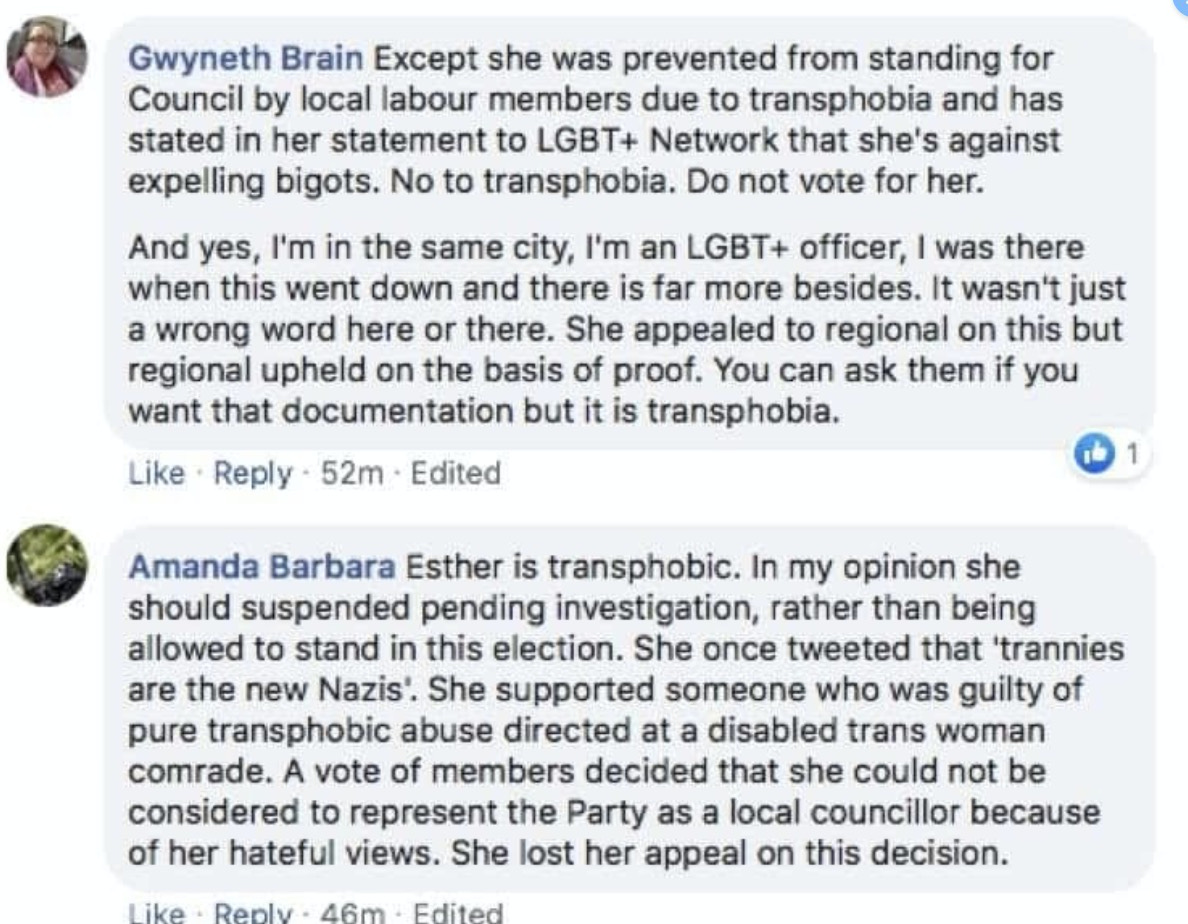The height and width of the screenshot is (924, 1188).
Task: Click the text body of Gwyneth's comment
Action: 627,235
